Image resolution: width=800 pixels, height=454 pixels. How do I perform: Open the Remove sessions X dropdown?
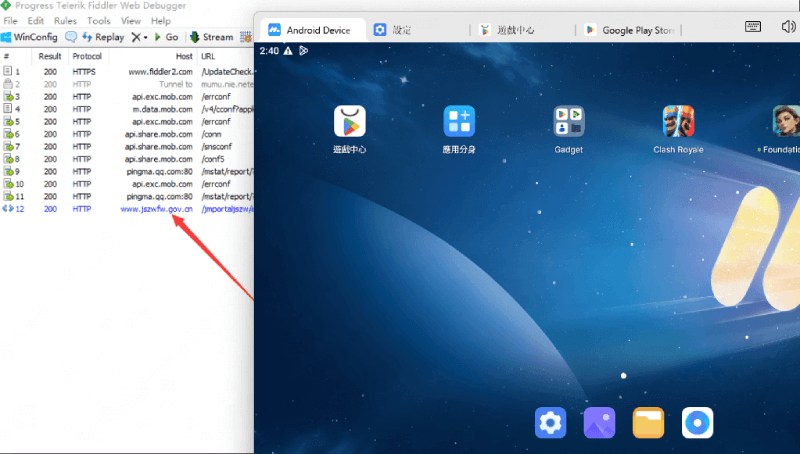tap(139, 37)
